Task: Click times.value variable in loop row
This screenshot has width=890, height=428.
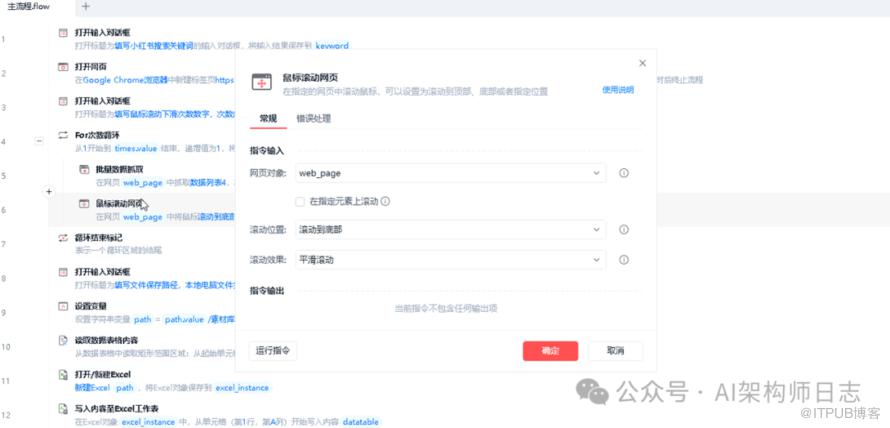Action: [x=136, y=148]
